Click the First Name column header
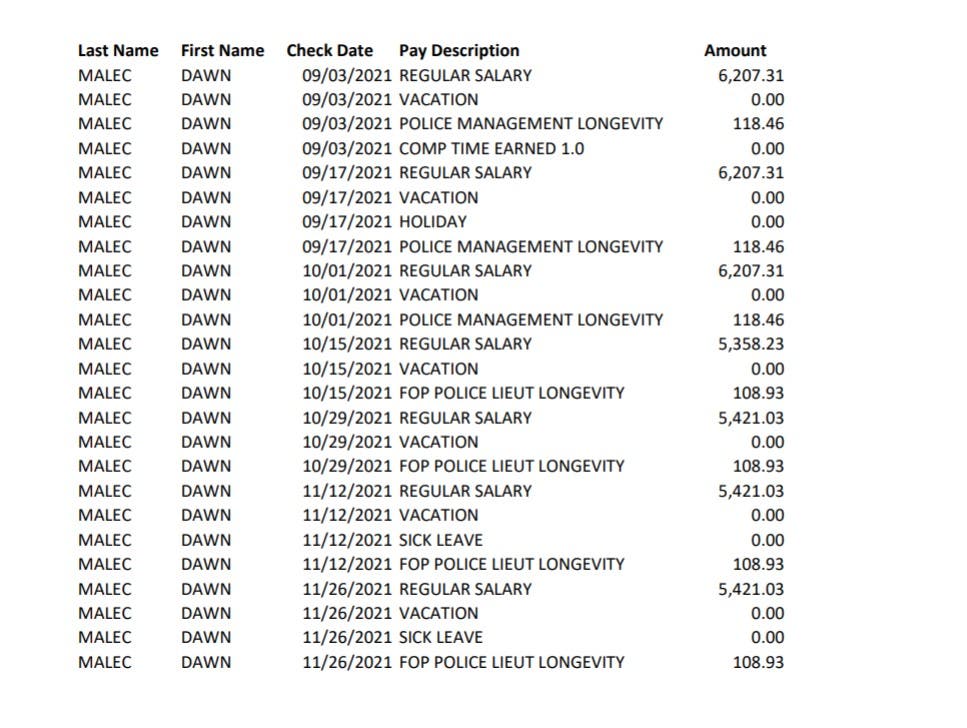This screenshot has width=967, height=728. pos(222,50)
